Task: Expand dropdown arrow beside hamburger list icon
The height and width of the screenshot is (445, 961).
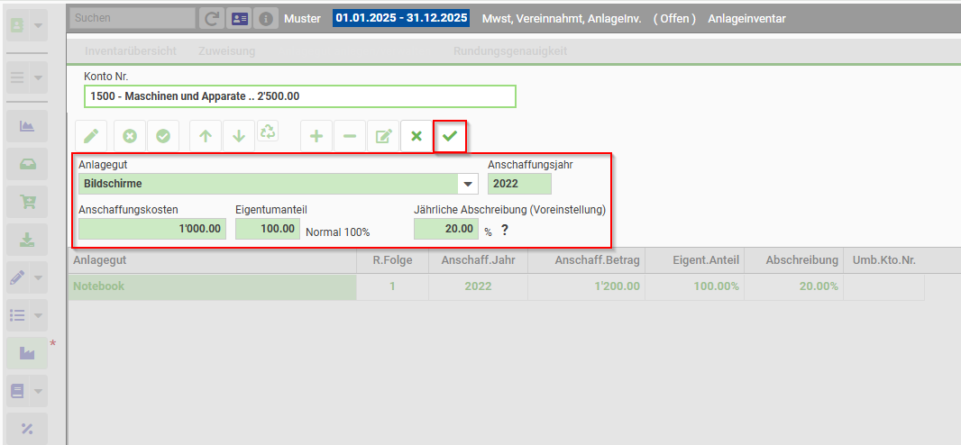Action: click(38, 77)
